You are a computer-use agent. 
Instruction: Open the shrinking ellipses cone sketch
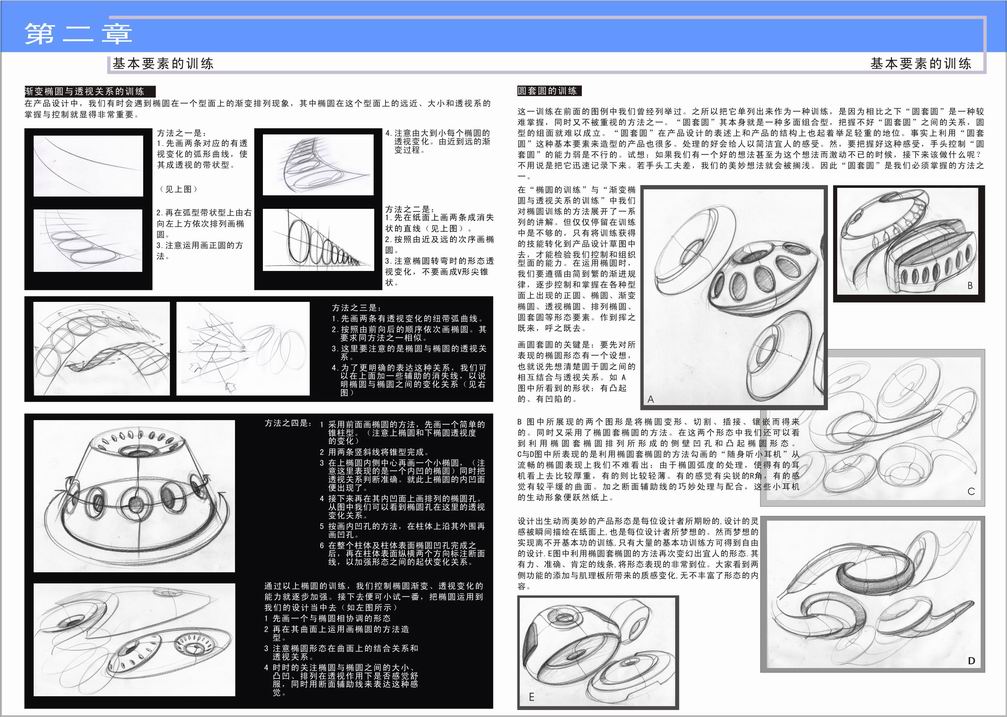click(319, 240)
